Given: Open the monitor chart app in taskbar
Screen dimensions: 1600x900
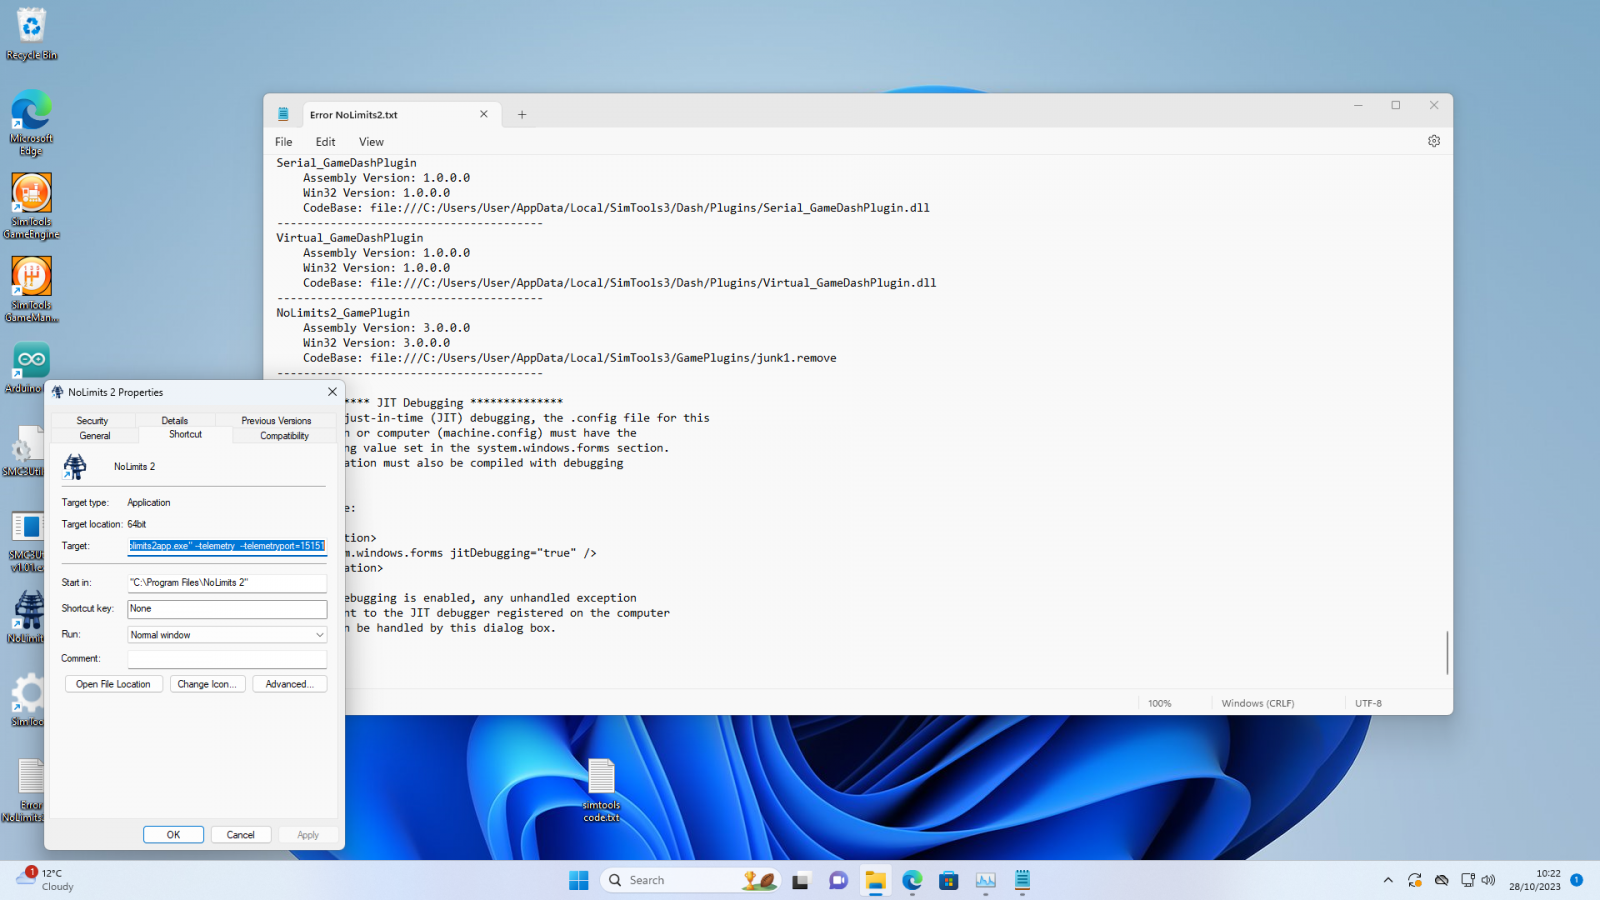Looking at the screenshot, I should click(986, 880).
